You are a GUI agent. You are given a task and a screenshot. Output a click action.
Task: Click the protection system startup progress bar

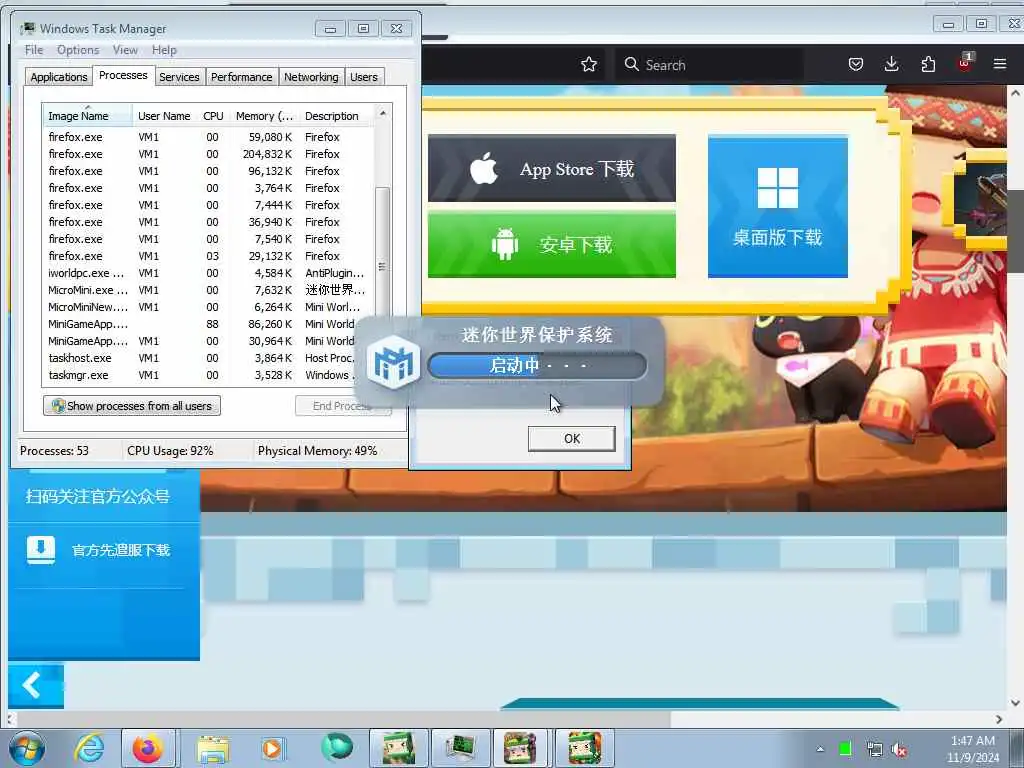pyautogui.click(x=537, y=365)
